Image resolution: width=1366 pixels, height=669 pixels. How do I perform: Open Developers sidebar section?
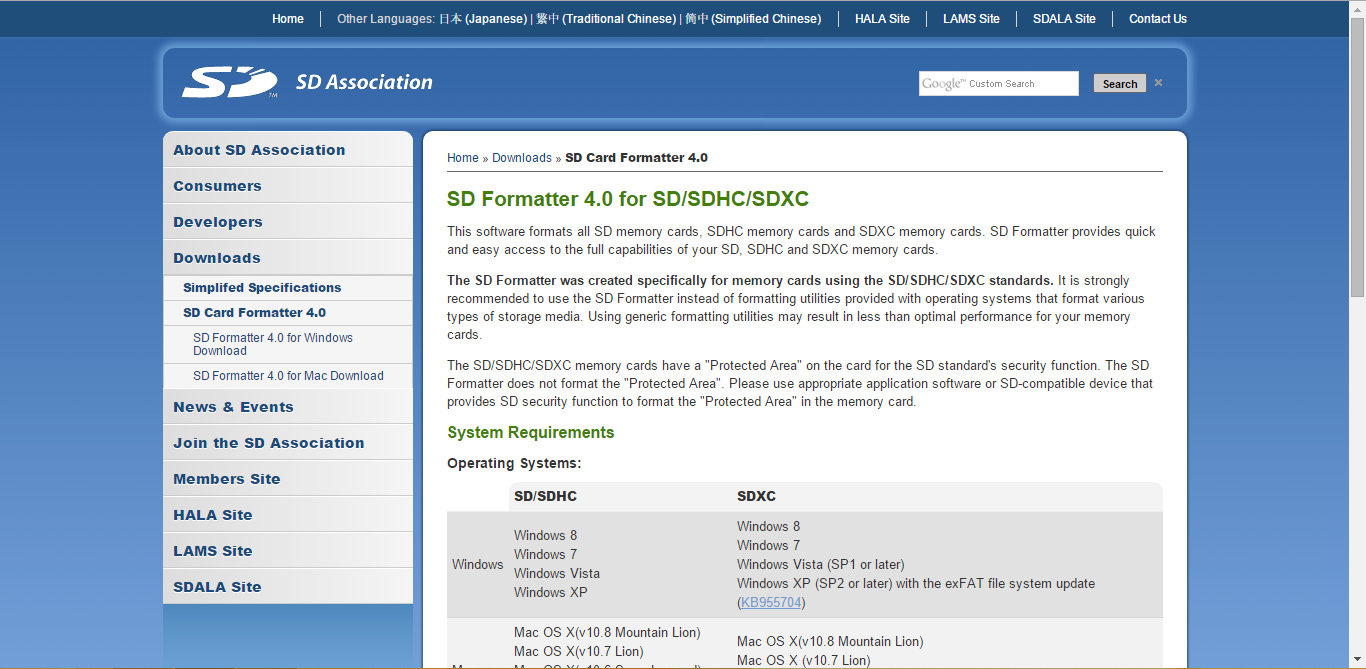[x=288, y=222]
